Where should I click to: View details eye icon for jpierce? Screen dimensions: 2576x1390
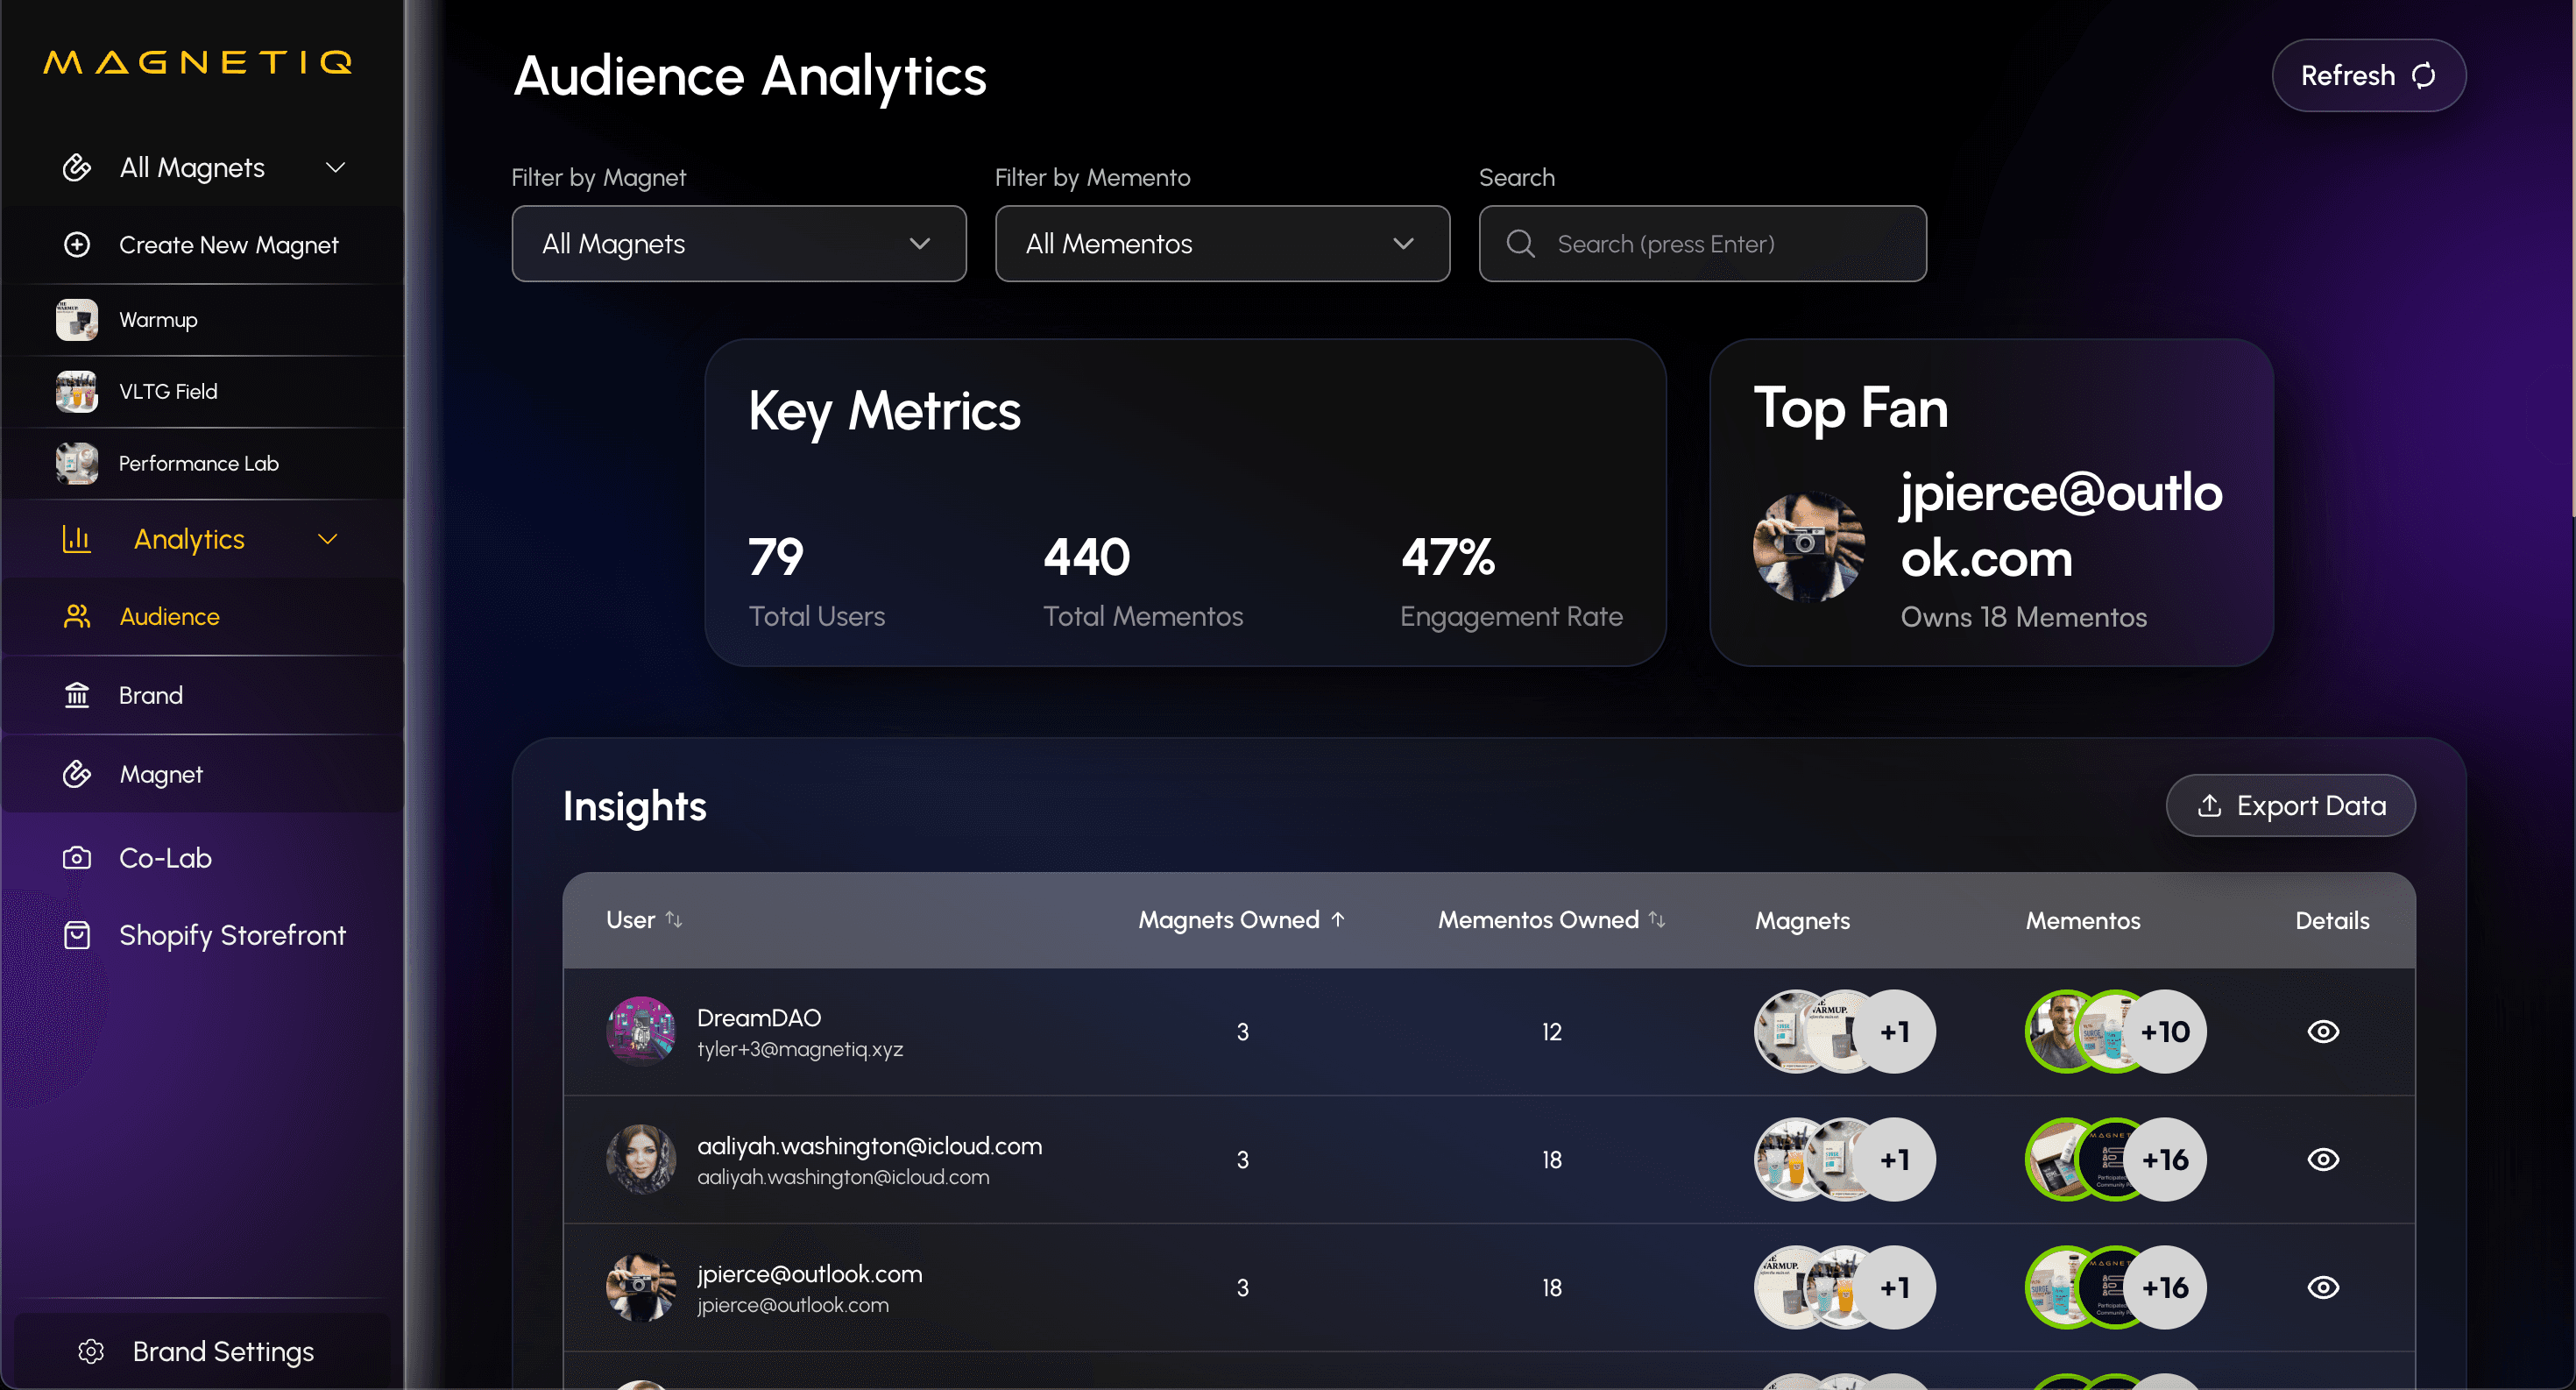(2323, 1288)
